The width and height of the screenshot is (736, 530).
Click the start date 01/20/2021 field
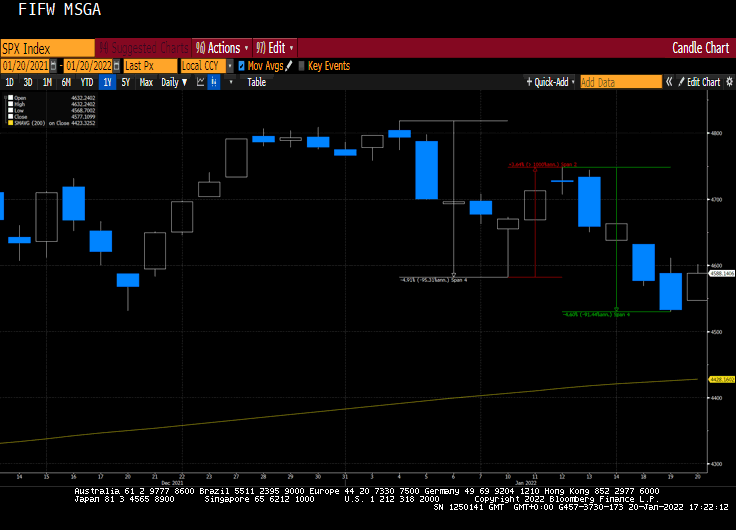25,66
